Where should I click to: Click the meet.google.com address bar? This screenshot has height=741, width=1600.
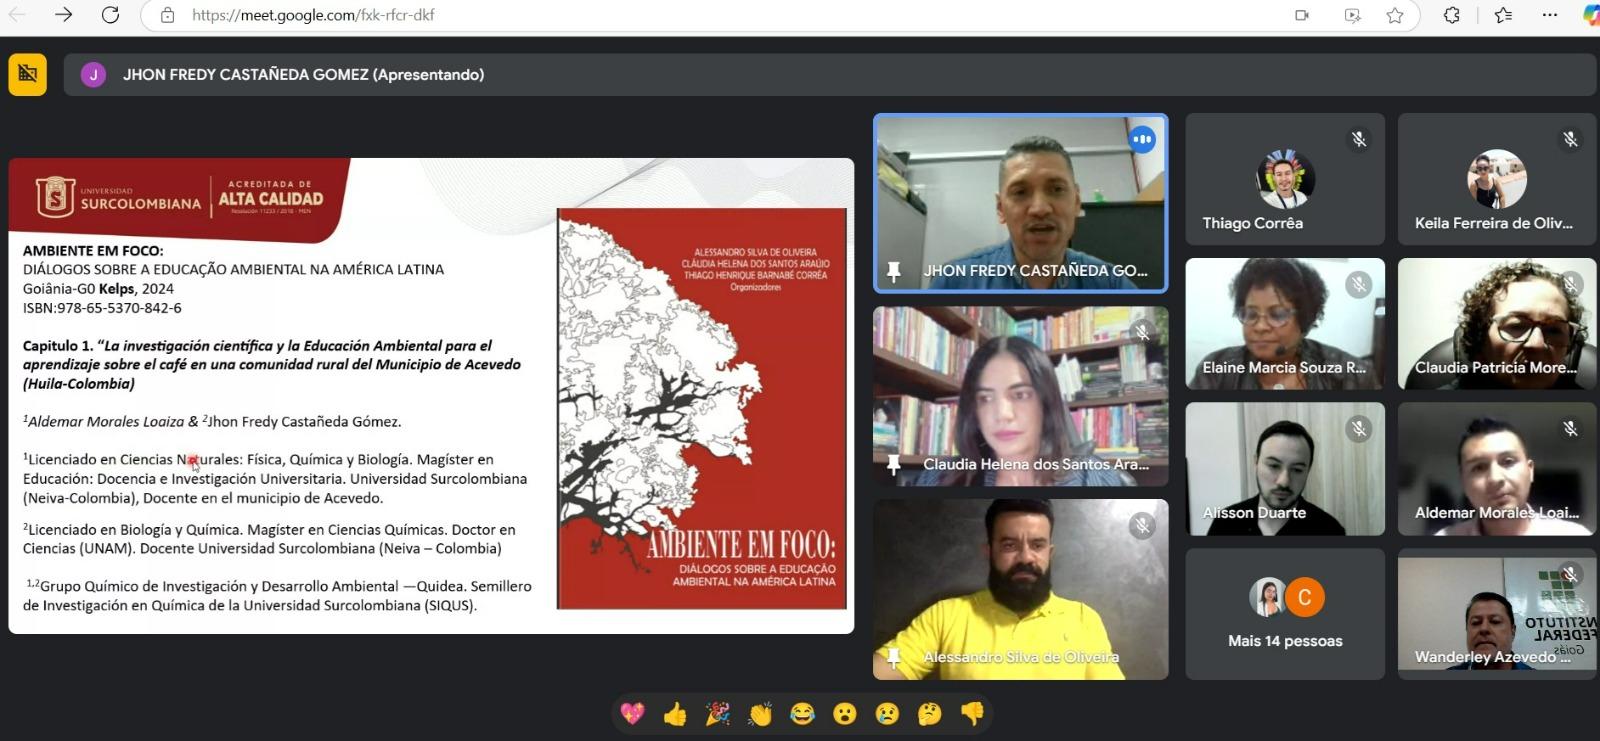[700, 15]
